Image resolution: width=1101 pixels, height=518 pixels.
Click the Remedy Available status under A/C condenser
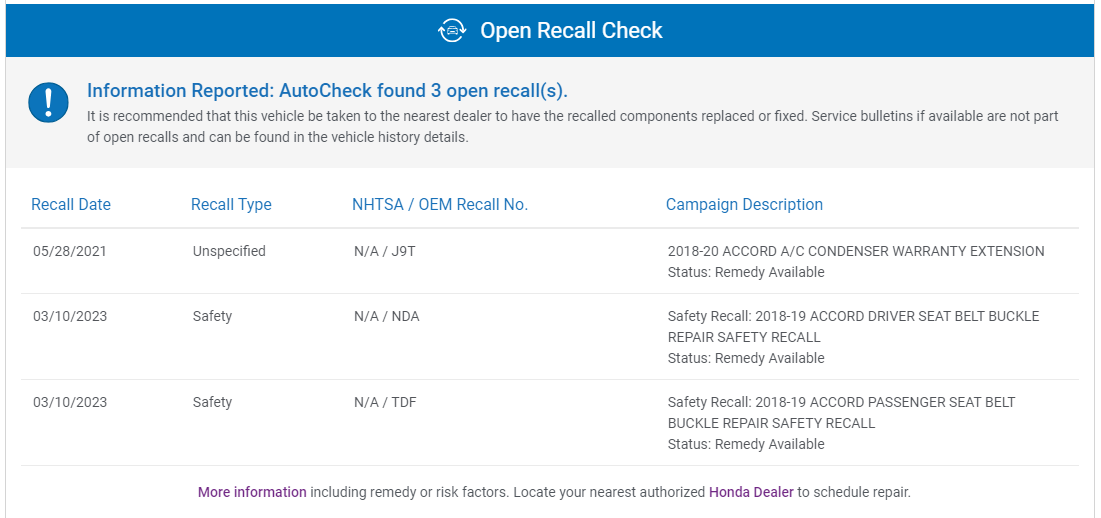[x=746, y=272]
